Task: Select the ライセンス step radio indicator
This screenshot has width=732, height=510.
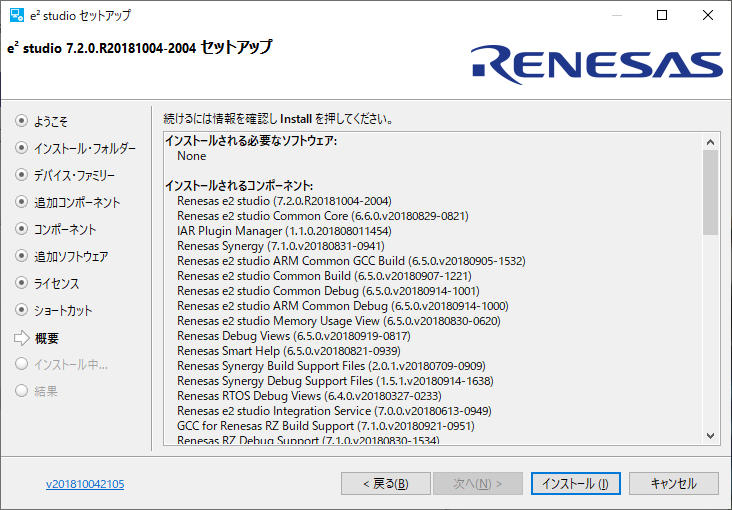Action: 21,283
